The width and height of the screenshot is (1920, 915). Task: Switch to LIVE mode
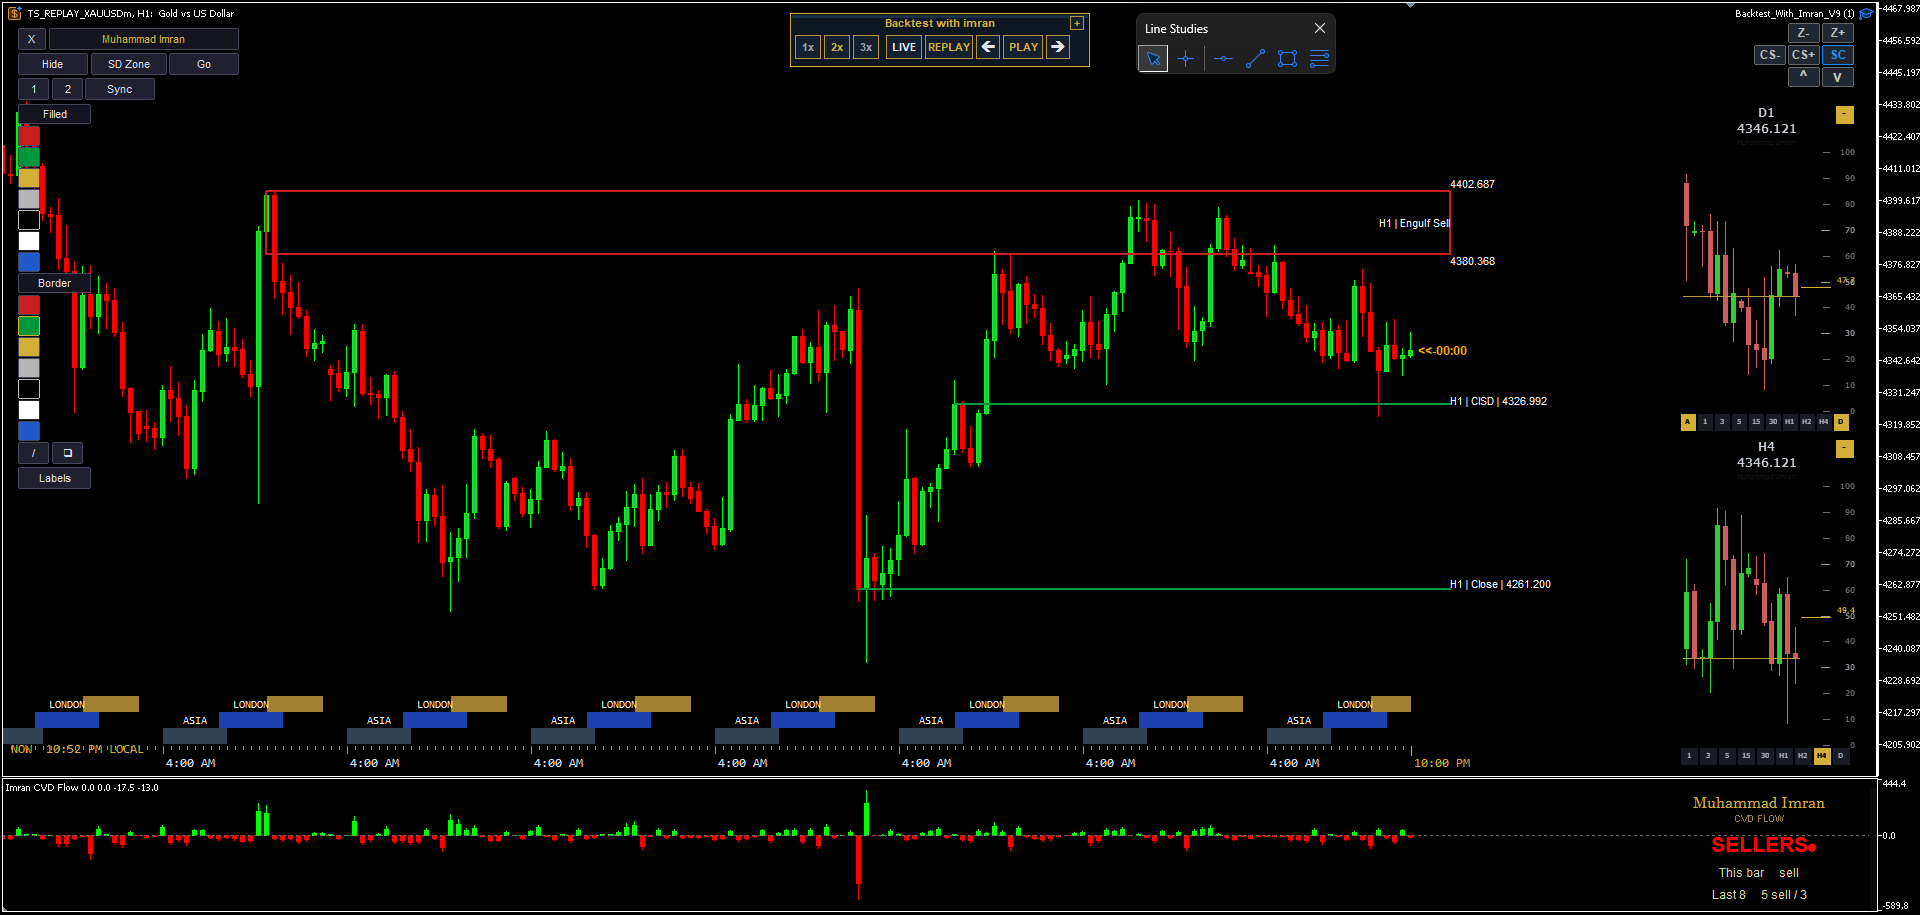904,47
